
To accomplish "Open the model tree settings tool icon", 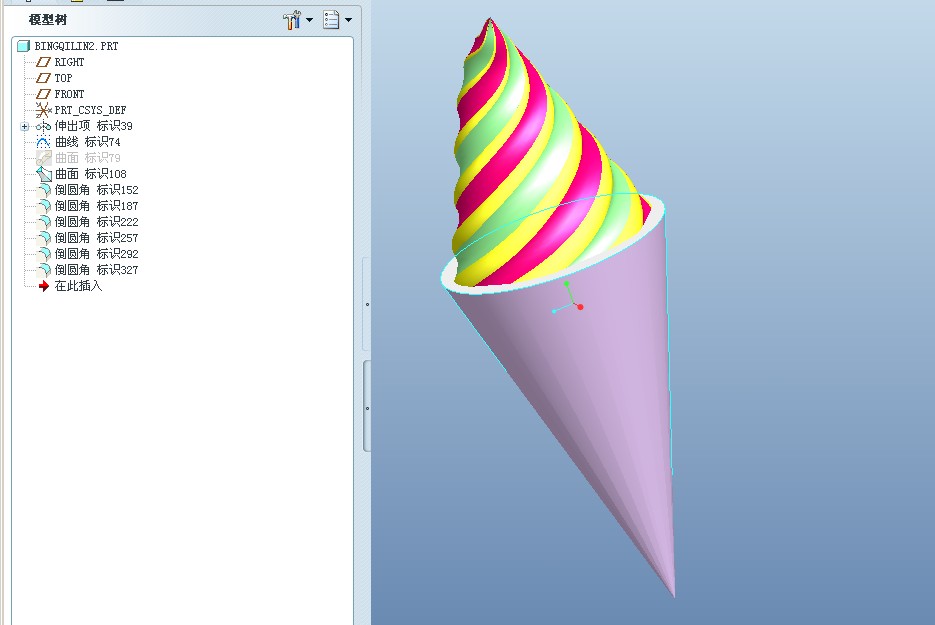I will coord(292,20).
